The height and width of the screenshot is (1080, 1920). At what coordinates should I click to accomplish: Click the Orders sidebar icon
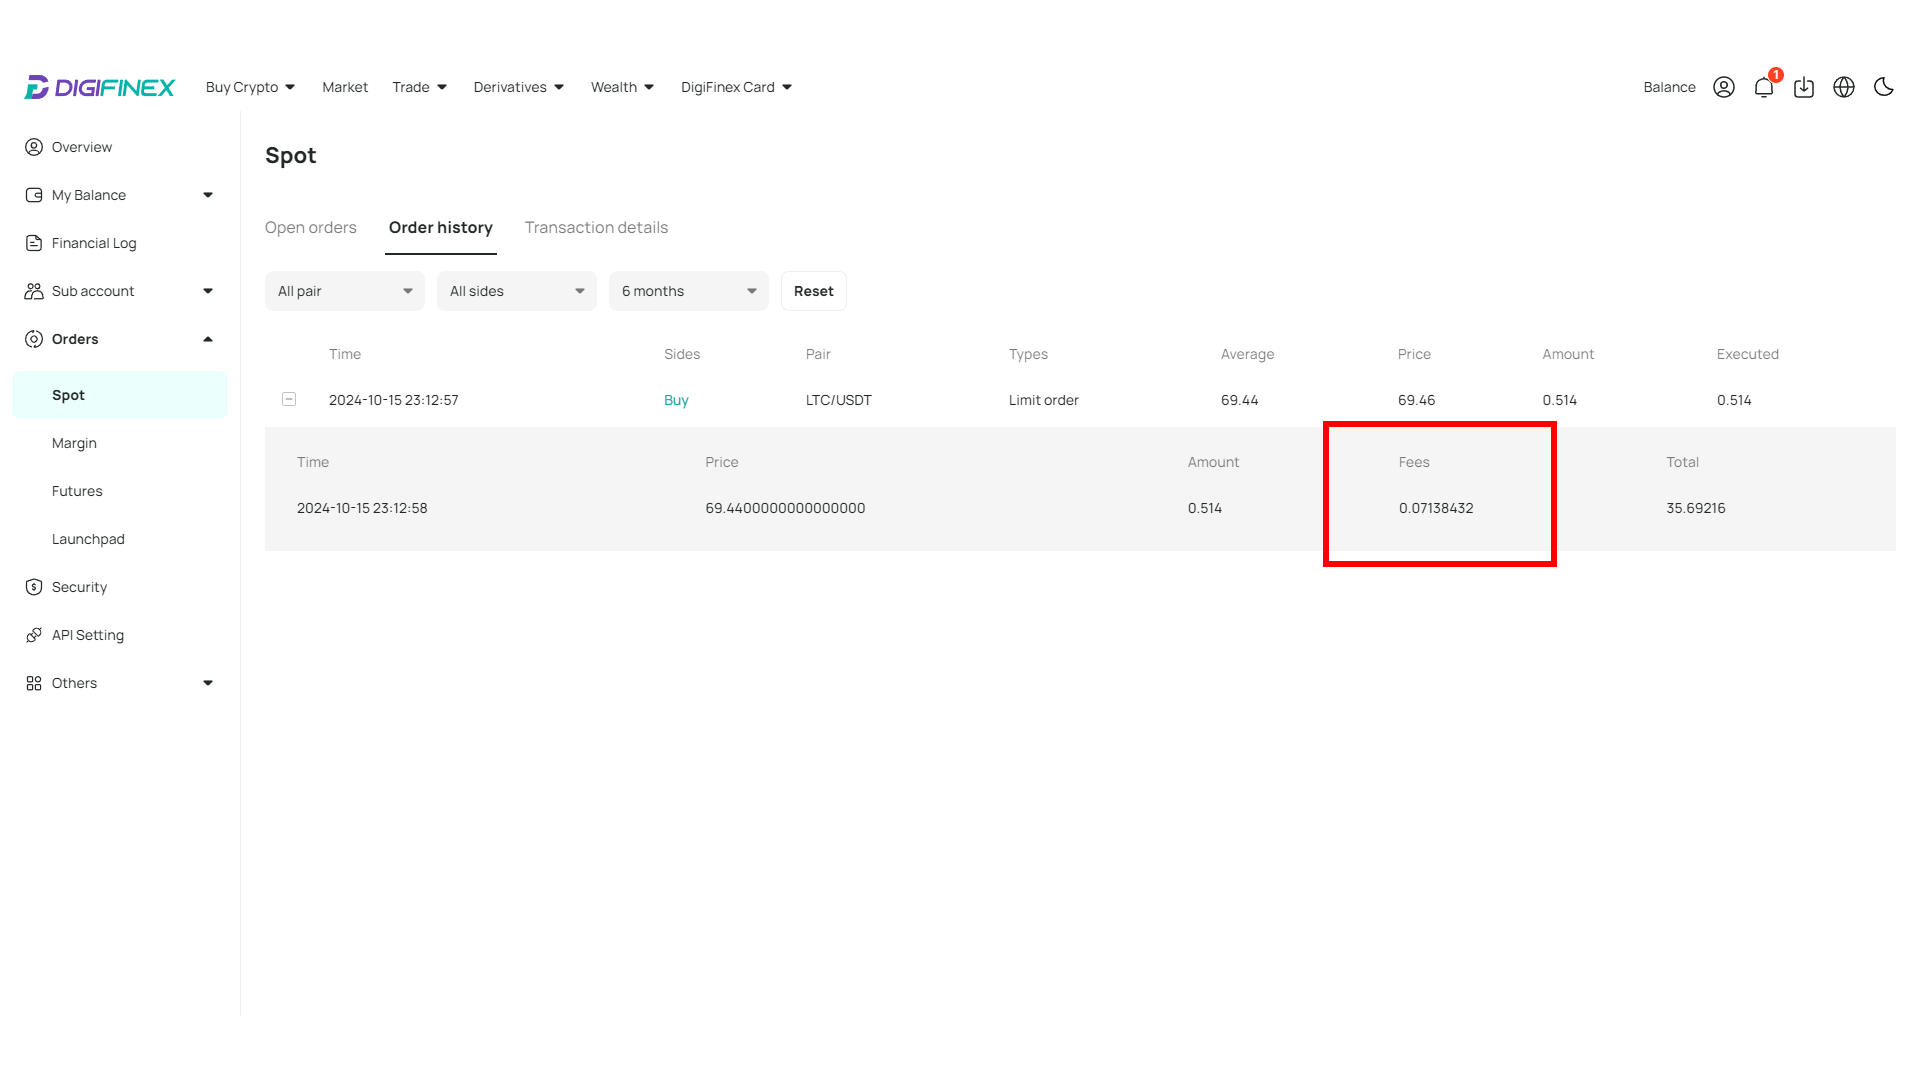point(34,339)
